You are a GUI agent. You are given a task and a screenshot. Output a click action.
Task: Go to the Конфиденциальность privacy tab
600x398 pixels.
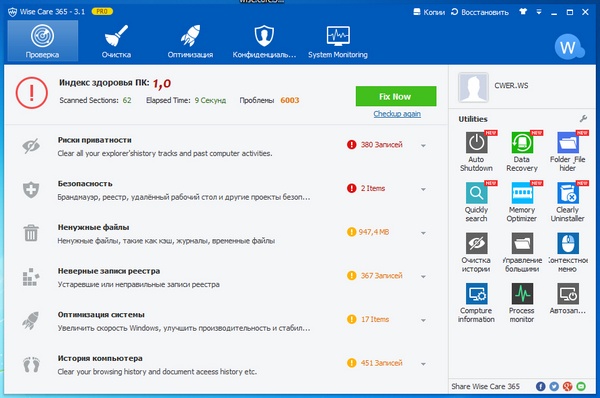click(264, 41)
